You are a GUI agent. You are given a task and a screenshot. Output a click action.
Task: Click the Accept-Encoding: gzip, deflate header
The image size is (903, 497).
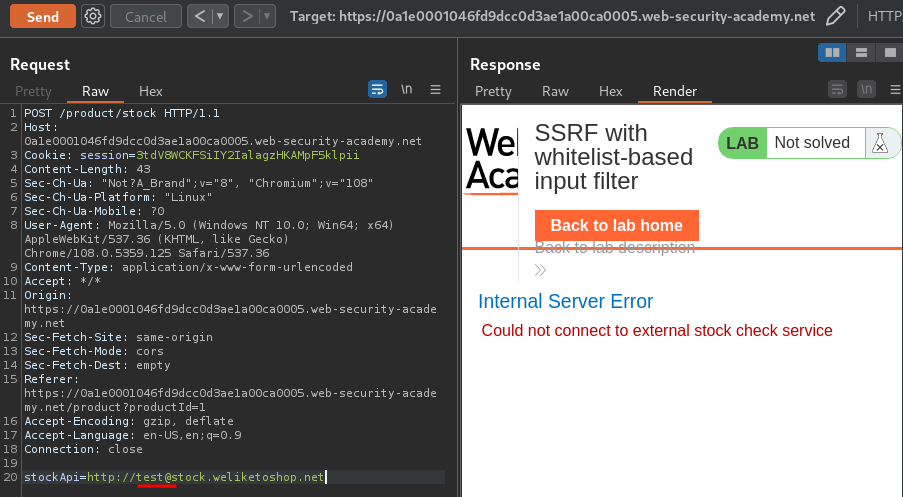tap(128, 421)
